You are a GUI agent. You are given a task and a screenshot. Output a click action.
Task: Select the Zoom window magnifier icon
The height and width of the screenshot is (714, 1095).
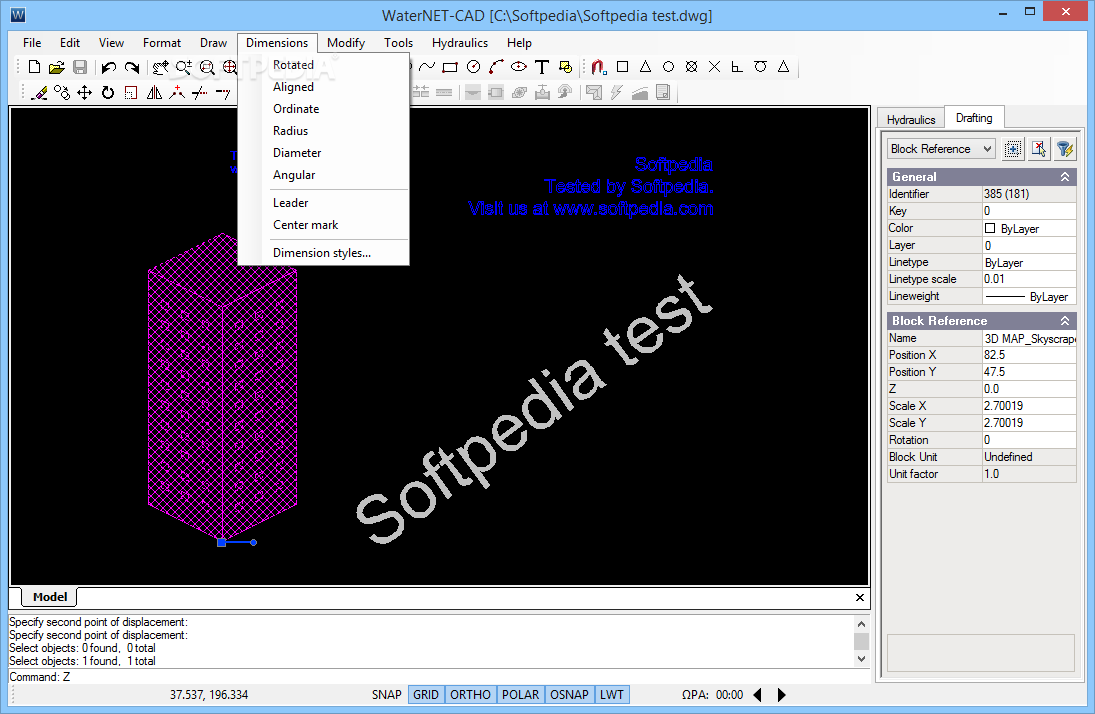[207, 67]
